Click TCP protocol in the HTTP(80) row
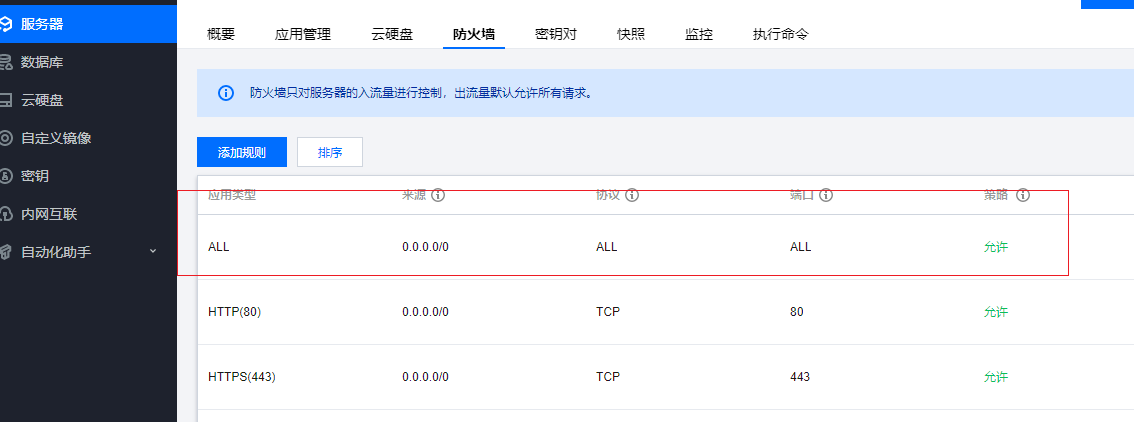 click(608, 312)
